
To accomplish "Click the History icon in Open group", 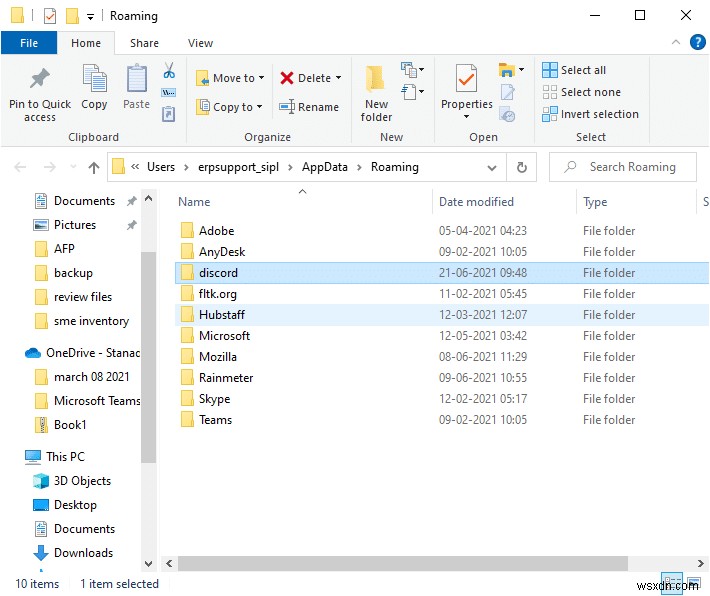I will pyautogui.click(x=507, y=114).
